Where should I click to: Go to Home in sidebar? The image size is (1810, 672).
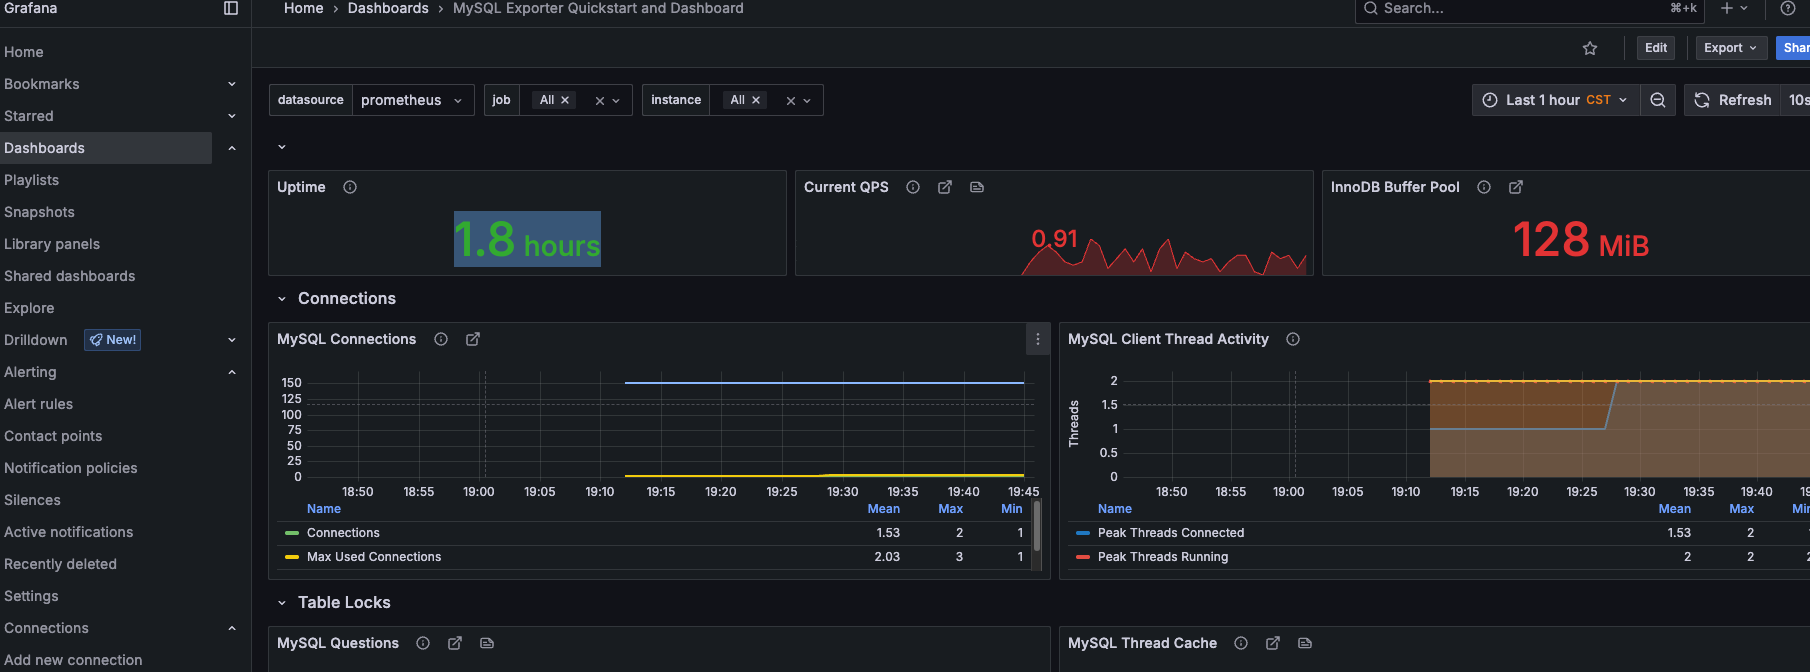point(24,52)
